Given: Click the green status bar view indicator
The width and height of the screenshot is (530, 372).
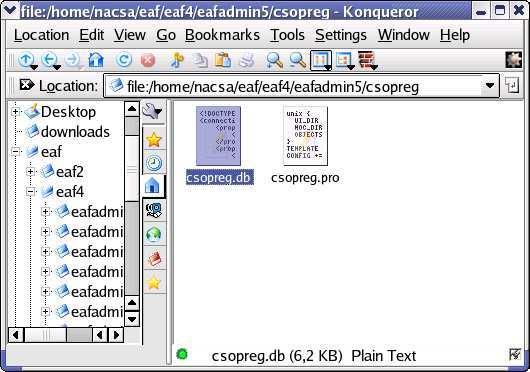Looking at the screenshot, I should pyautogui.click(x=182, y=354).
